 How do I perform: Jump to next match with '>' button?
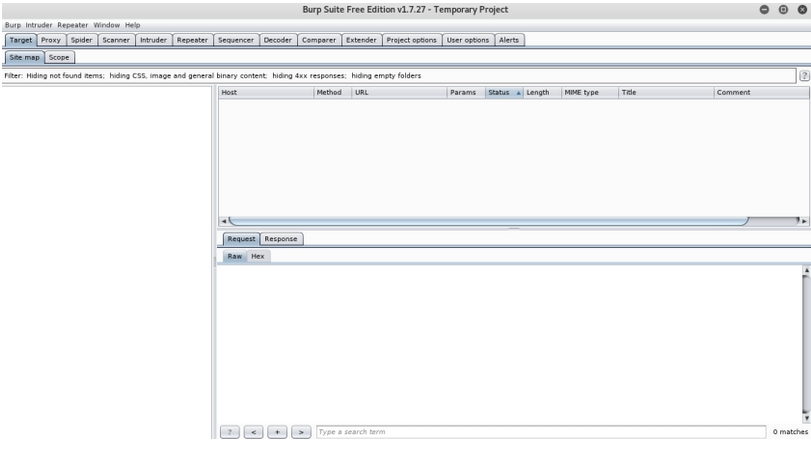click(301, 432)
